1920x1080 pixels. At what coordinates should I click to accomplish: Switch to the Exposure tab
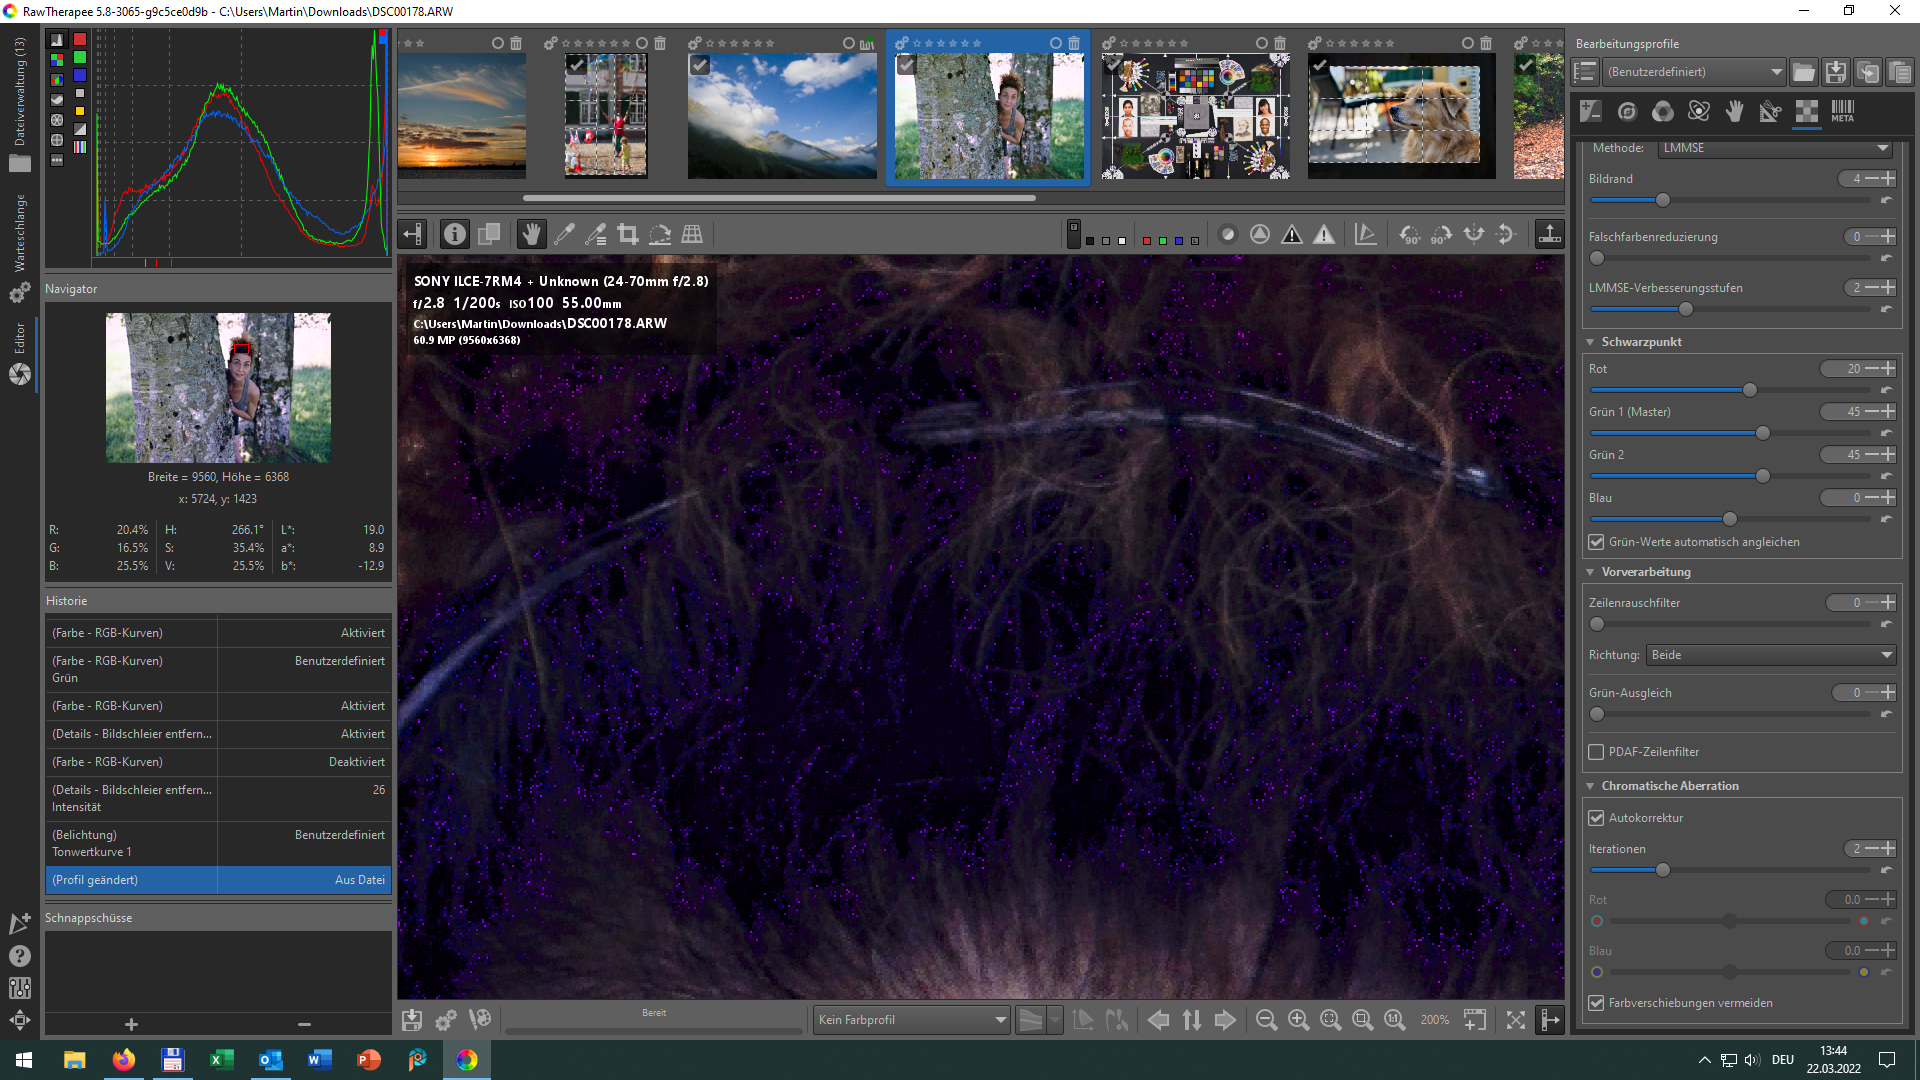tap(1590, 111)
